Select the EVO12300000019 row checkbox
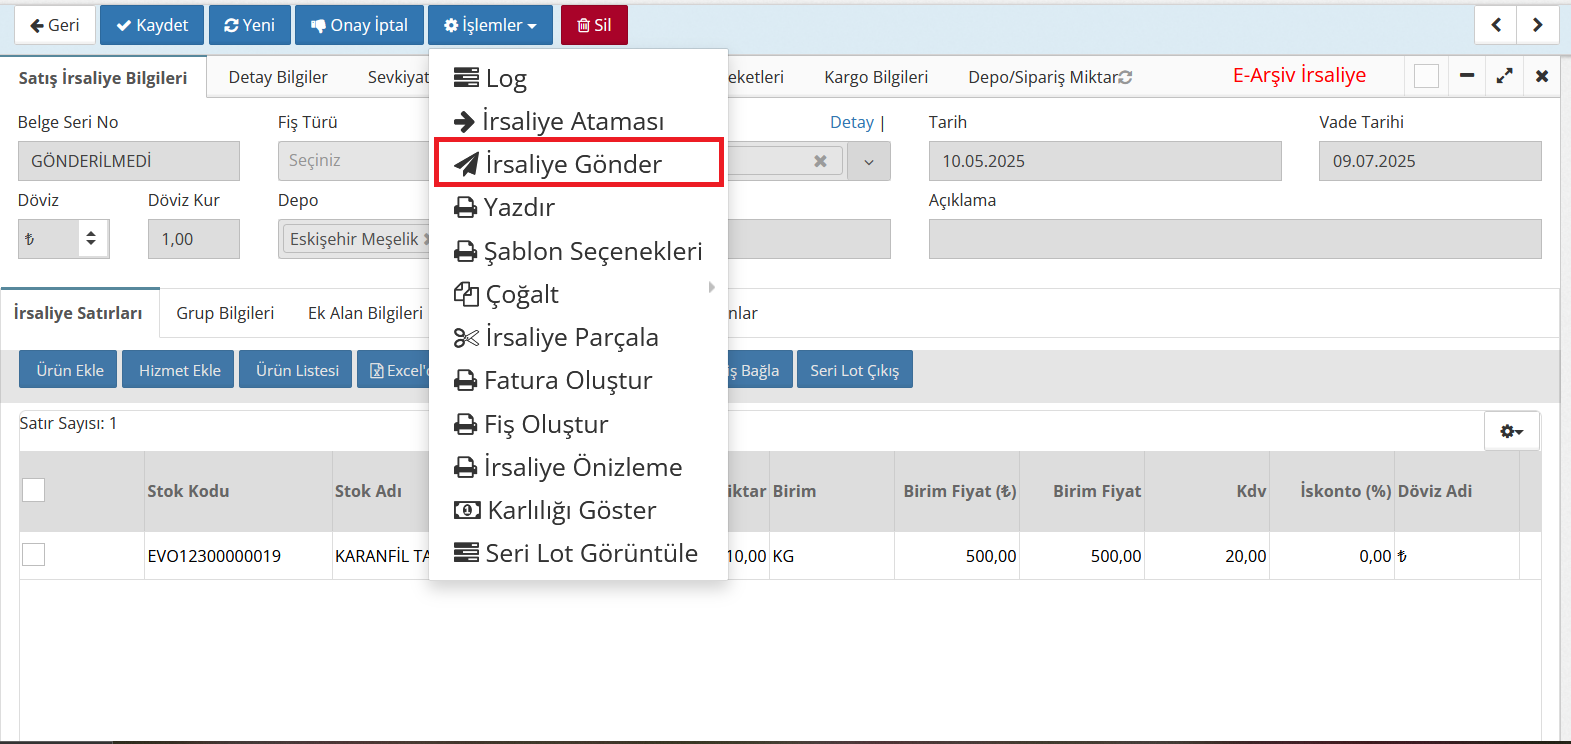The image size is (1571, 744). click(x=34, y=555)
